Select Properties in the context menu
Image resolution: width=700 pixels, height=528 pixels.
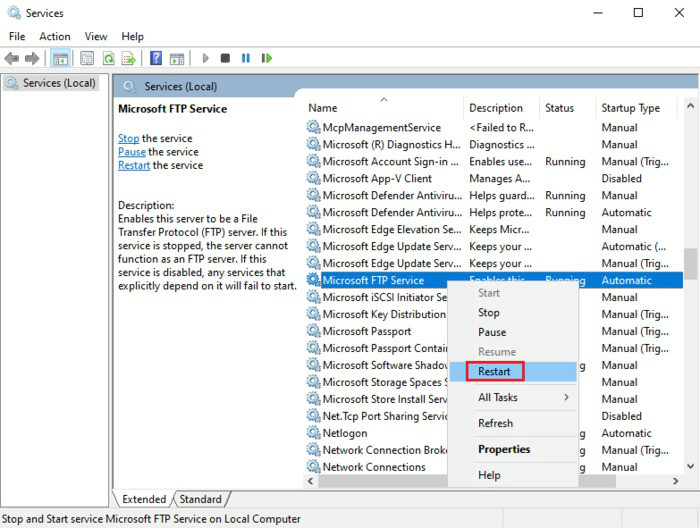[x=504, y=449]
